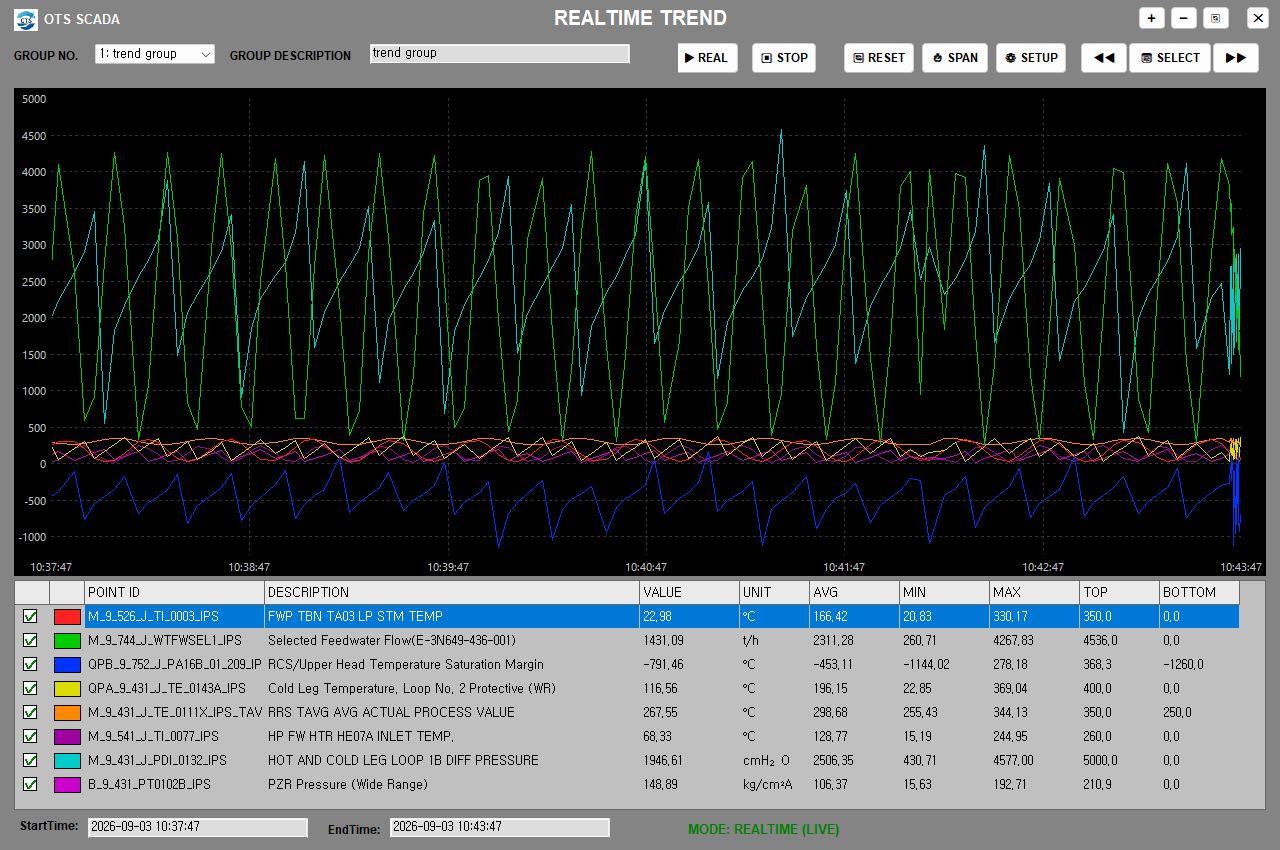
Task: Toggle HP FW HTR HE07A INLET TEMP checkbox
Action: coord(30,736)
